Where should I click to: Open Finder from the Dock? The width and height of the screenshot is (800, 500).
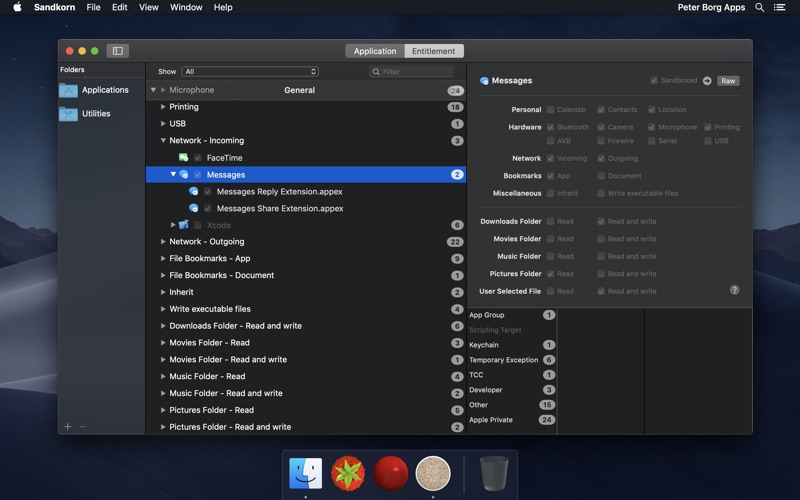coord(305,473)
